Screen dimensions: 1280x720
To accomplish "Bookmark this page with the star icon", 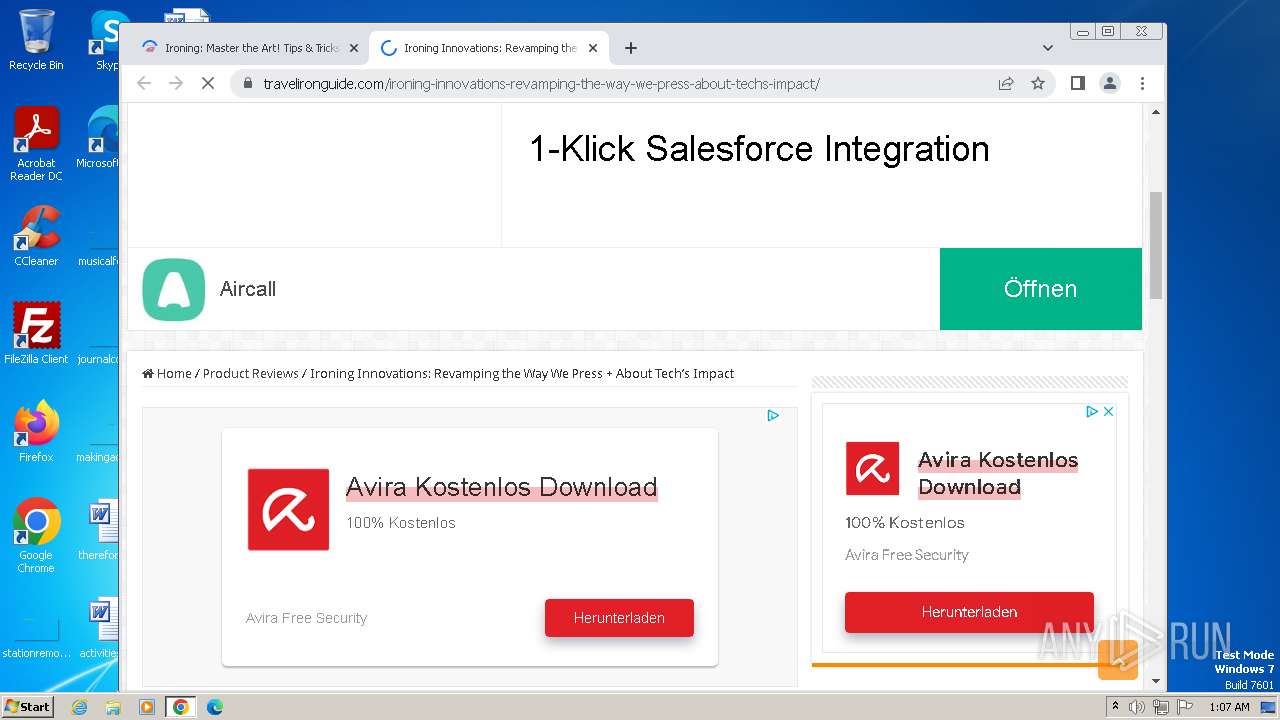I will [1038, 84].
